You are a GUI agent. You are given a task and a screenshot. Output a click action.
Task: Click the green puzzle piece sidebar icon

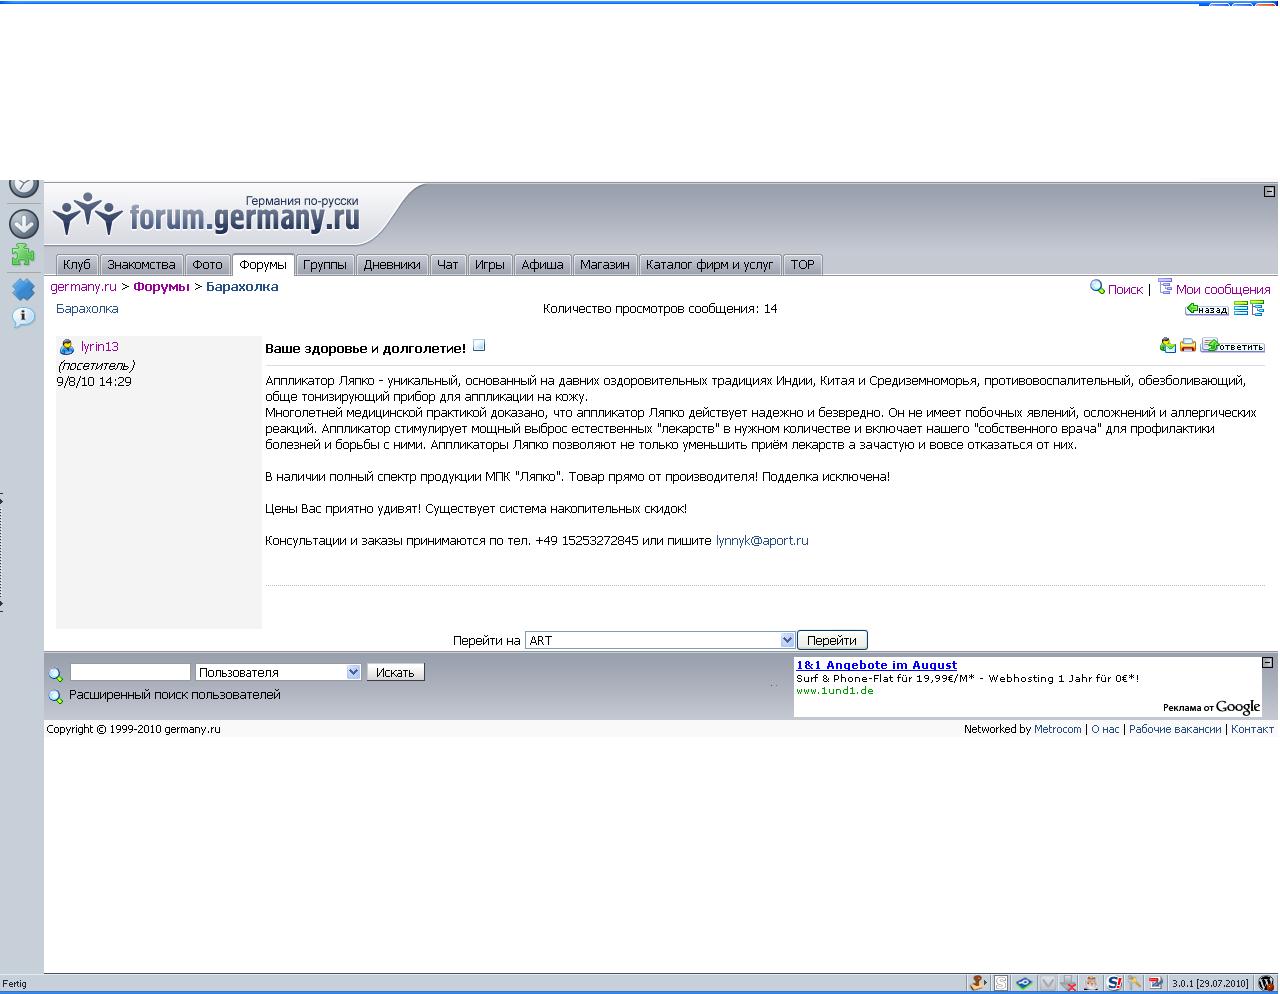pos(22,255)
